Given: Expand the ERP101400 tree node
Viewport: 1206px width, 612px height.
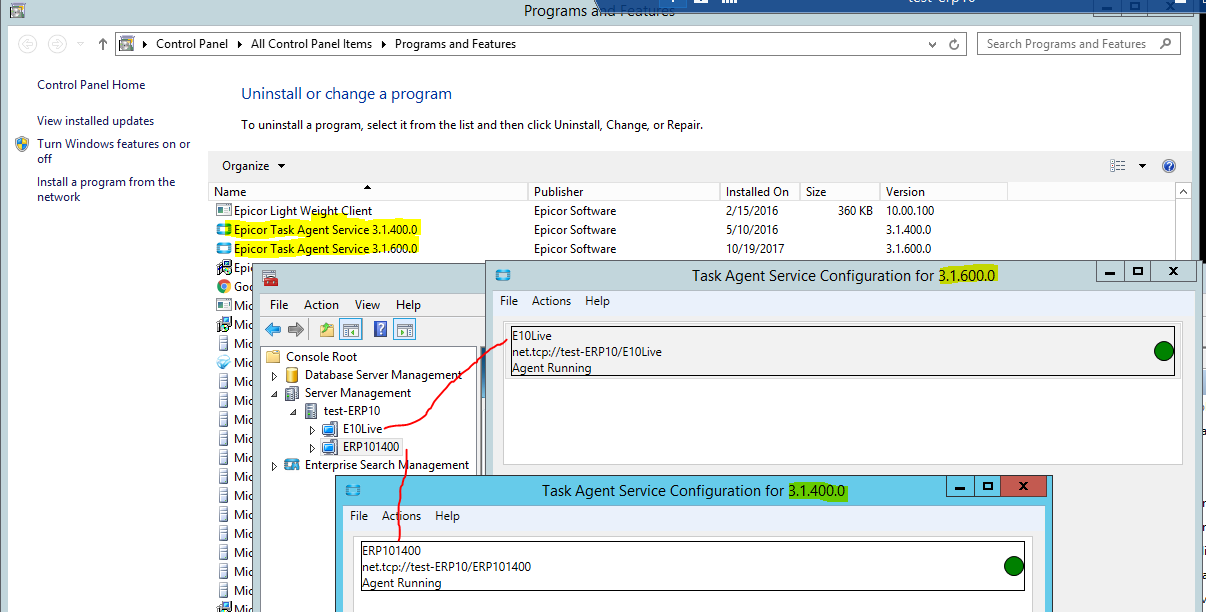Looking at the screenshot, I should 312,448.
